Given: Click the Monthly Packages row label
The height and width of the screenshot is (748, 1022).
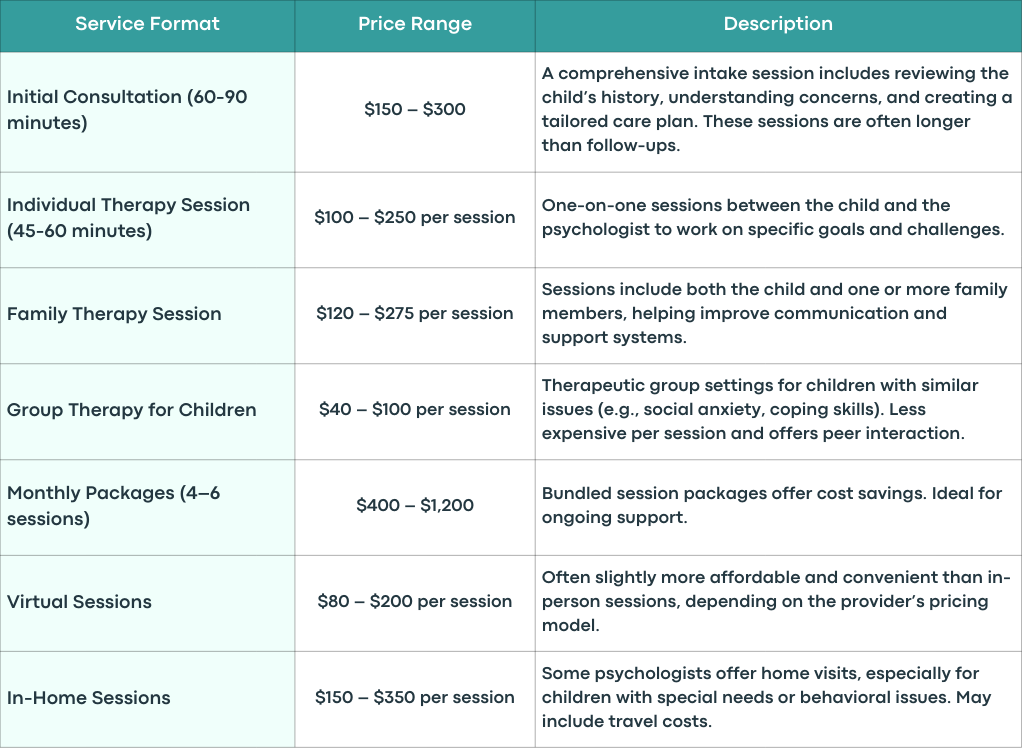Looking at the screenshot, I should (113, 506).
